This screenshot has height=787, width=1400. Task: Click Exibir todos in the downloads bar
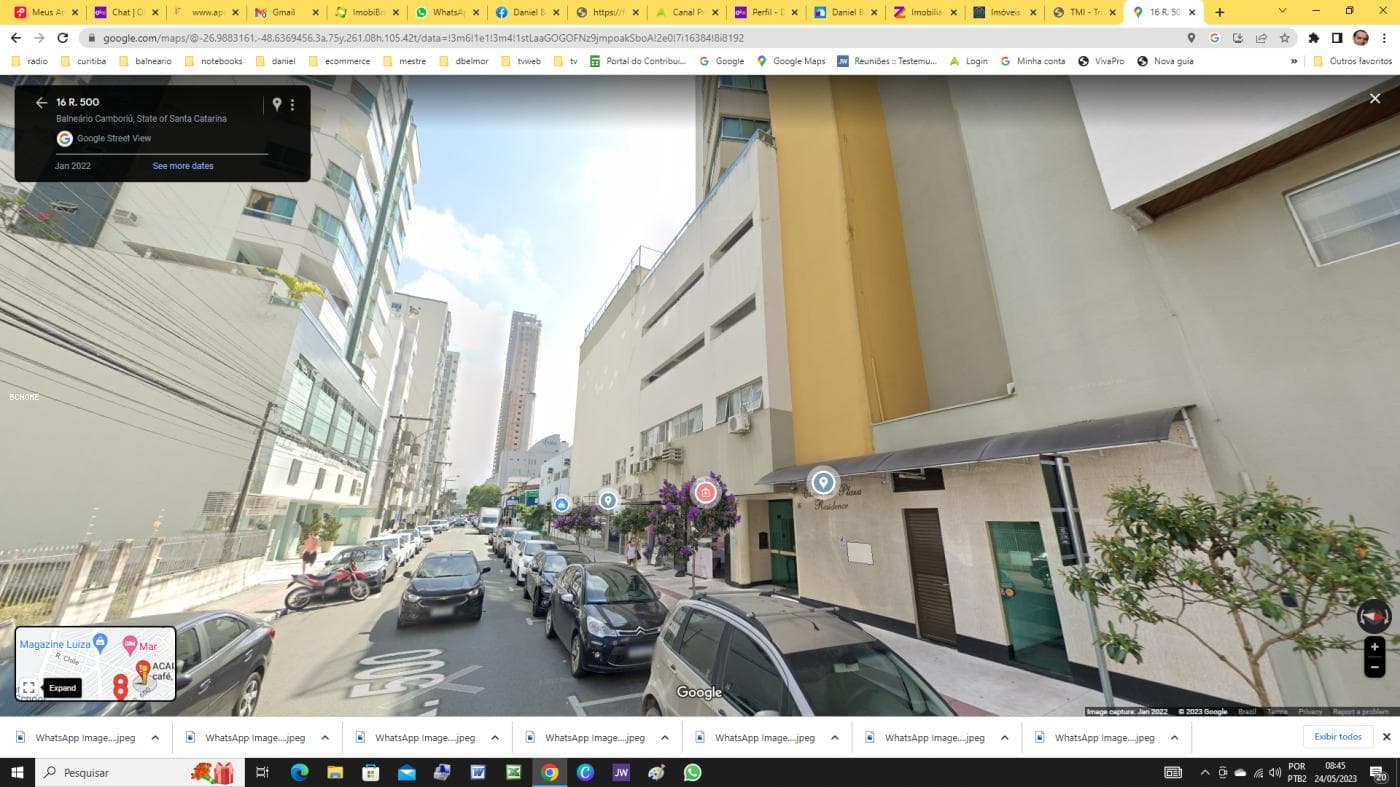(x=1337, y=737)
